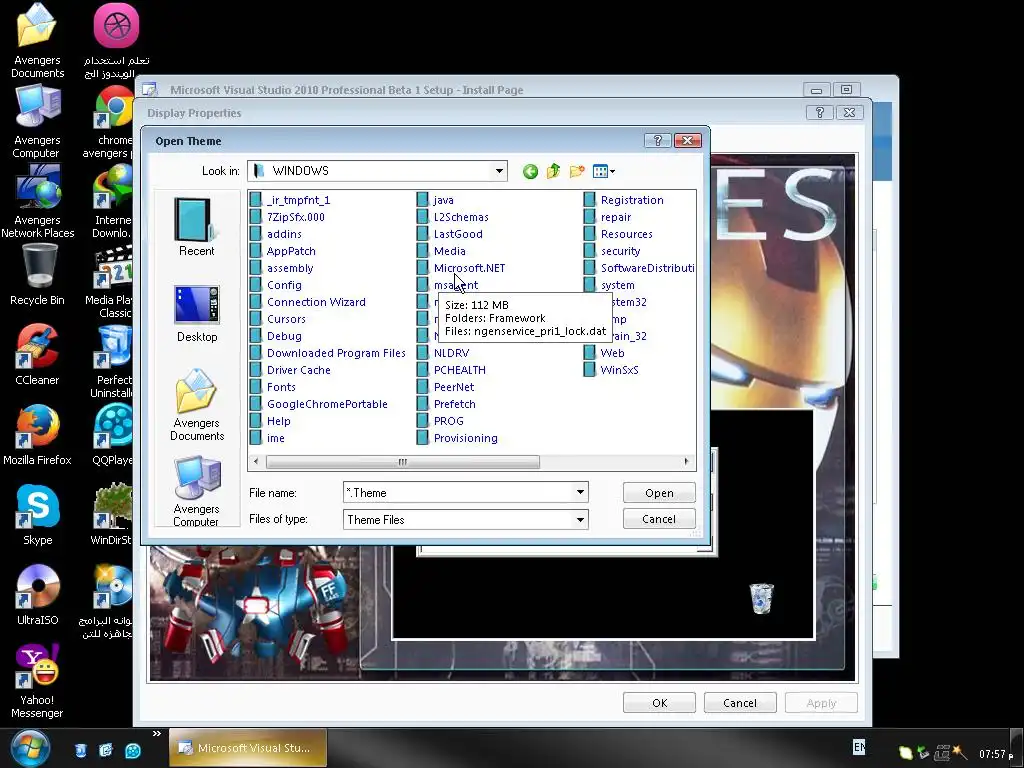This screenshot has width=1024, height=768.
Task: Select Recent in places bar
Action: (196, 227)
